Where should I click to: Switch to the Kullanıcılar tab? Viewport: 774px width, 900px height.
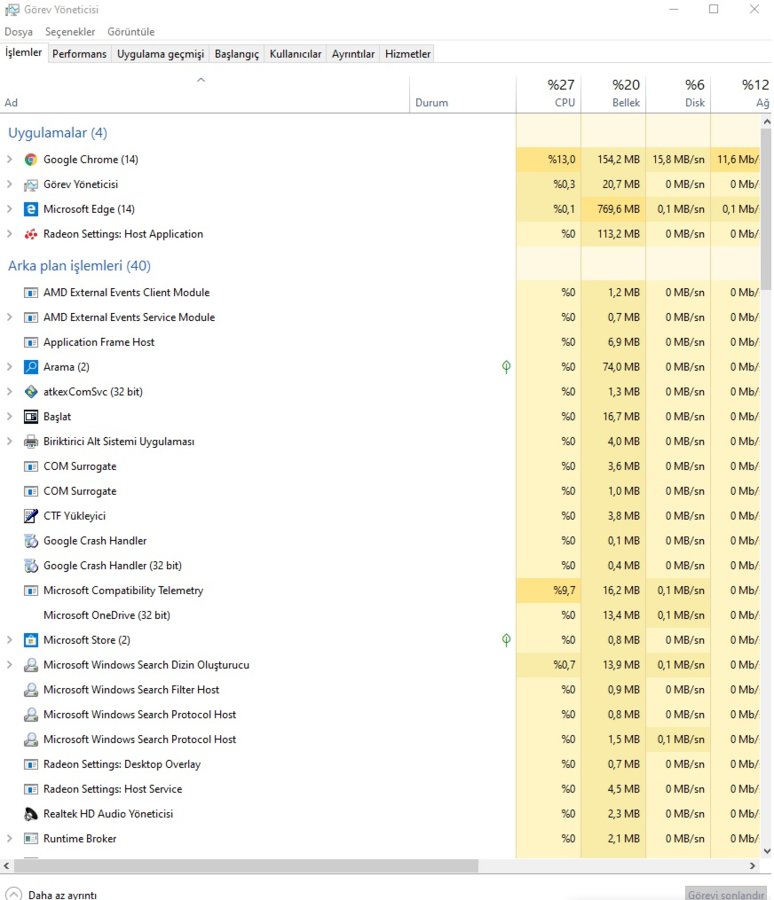pos(296,54)
